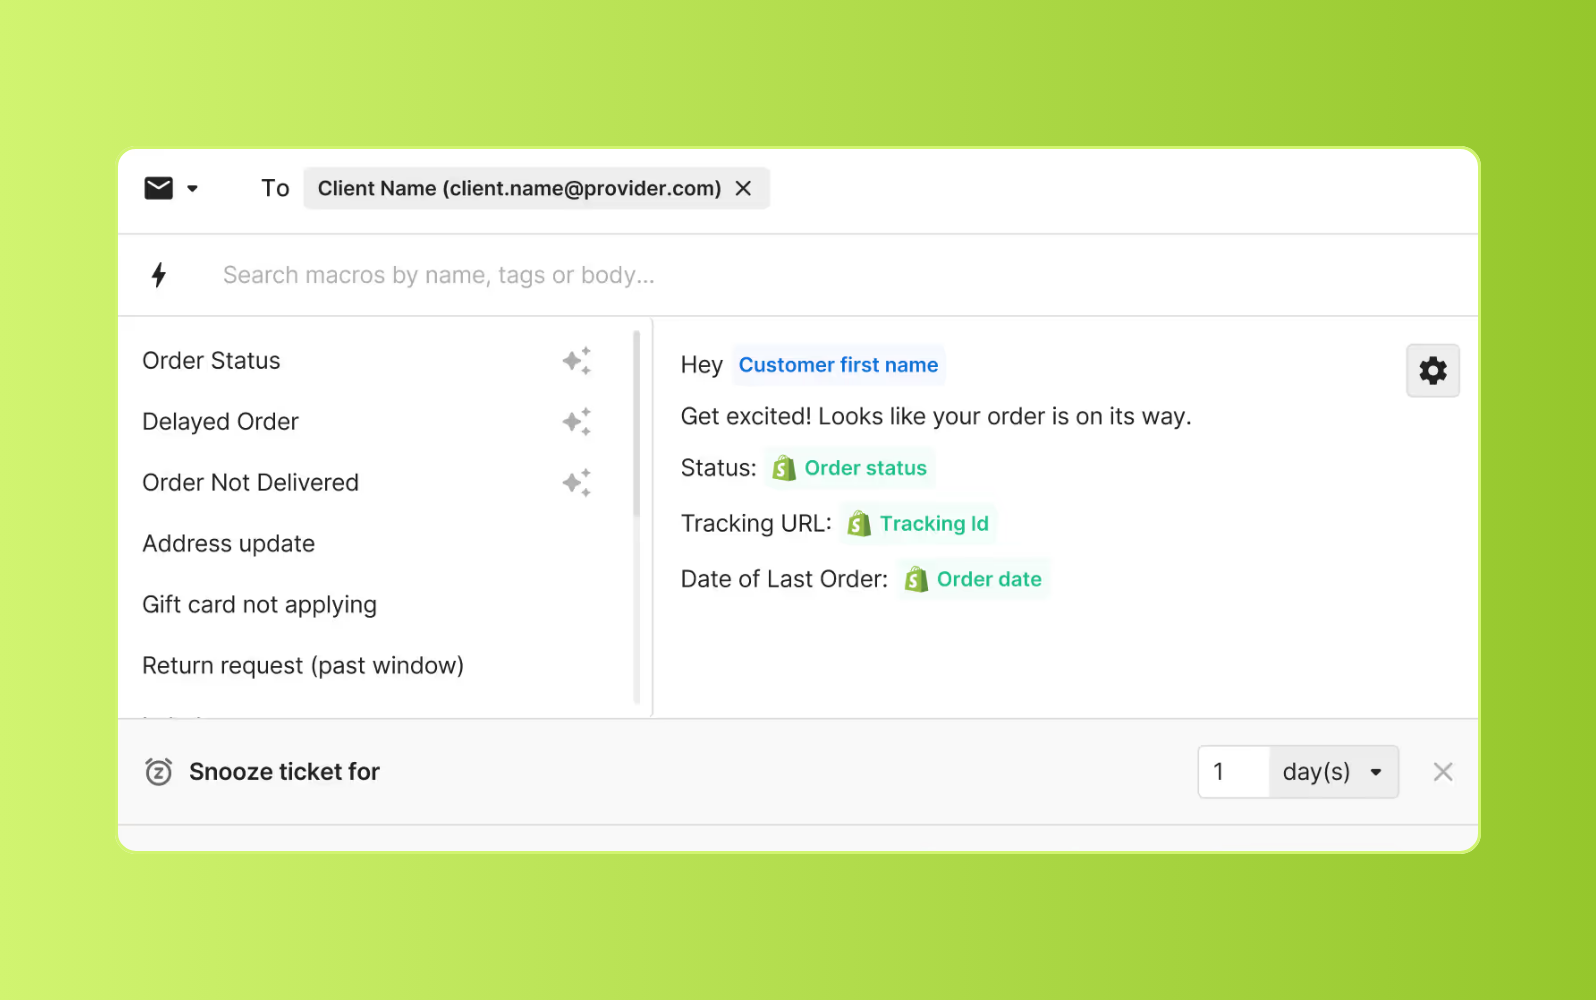Screen dimensions: 1596x1000
Task: Click the Order status Shopify variable
Action: pos(850,468)
